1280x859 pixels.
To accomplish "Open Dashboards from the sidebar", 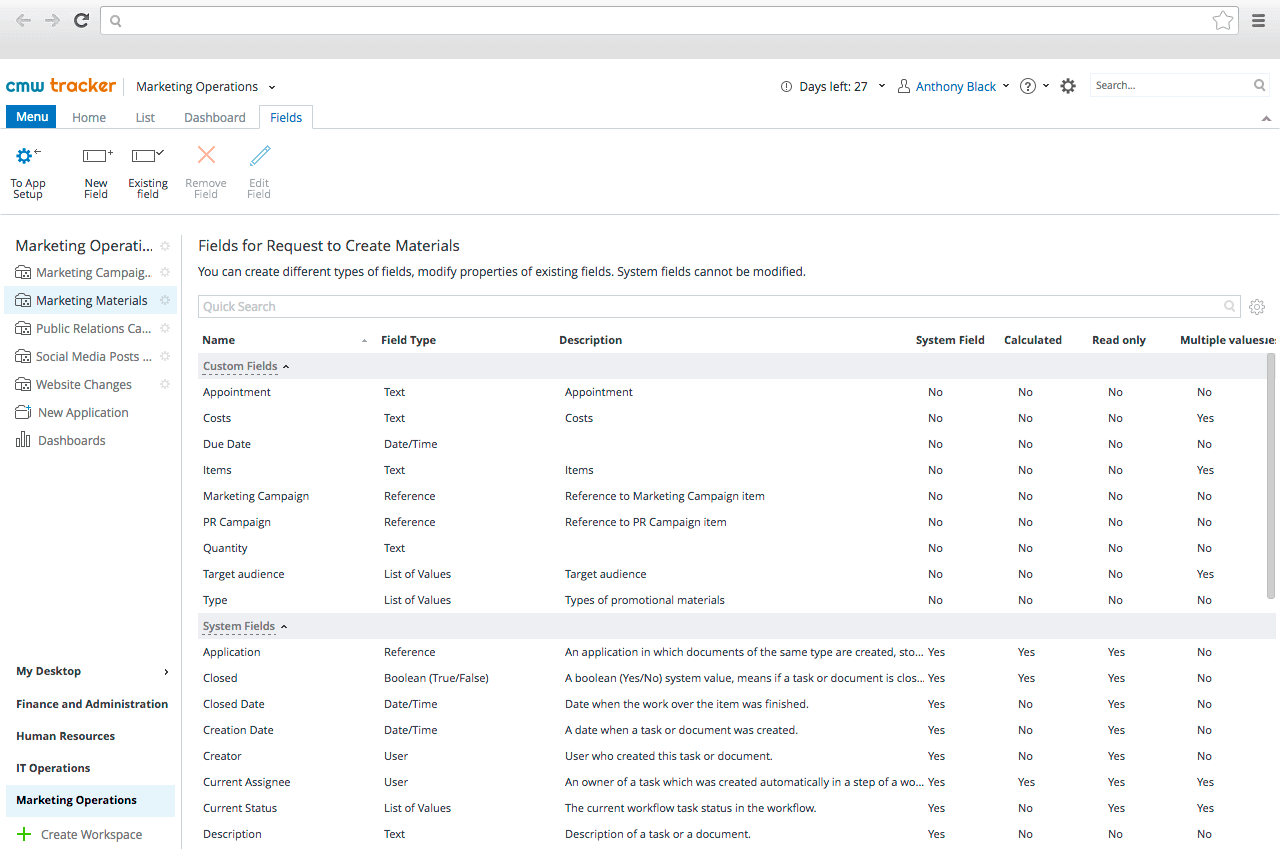I will pos(70,440).
